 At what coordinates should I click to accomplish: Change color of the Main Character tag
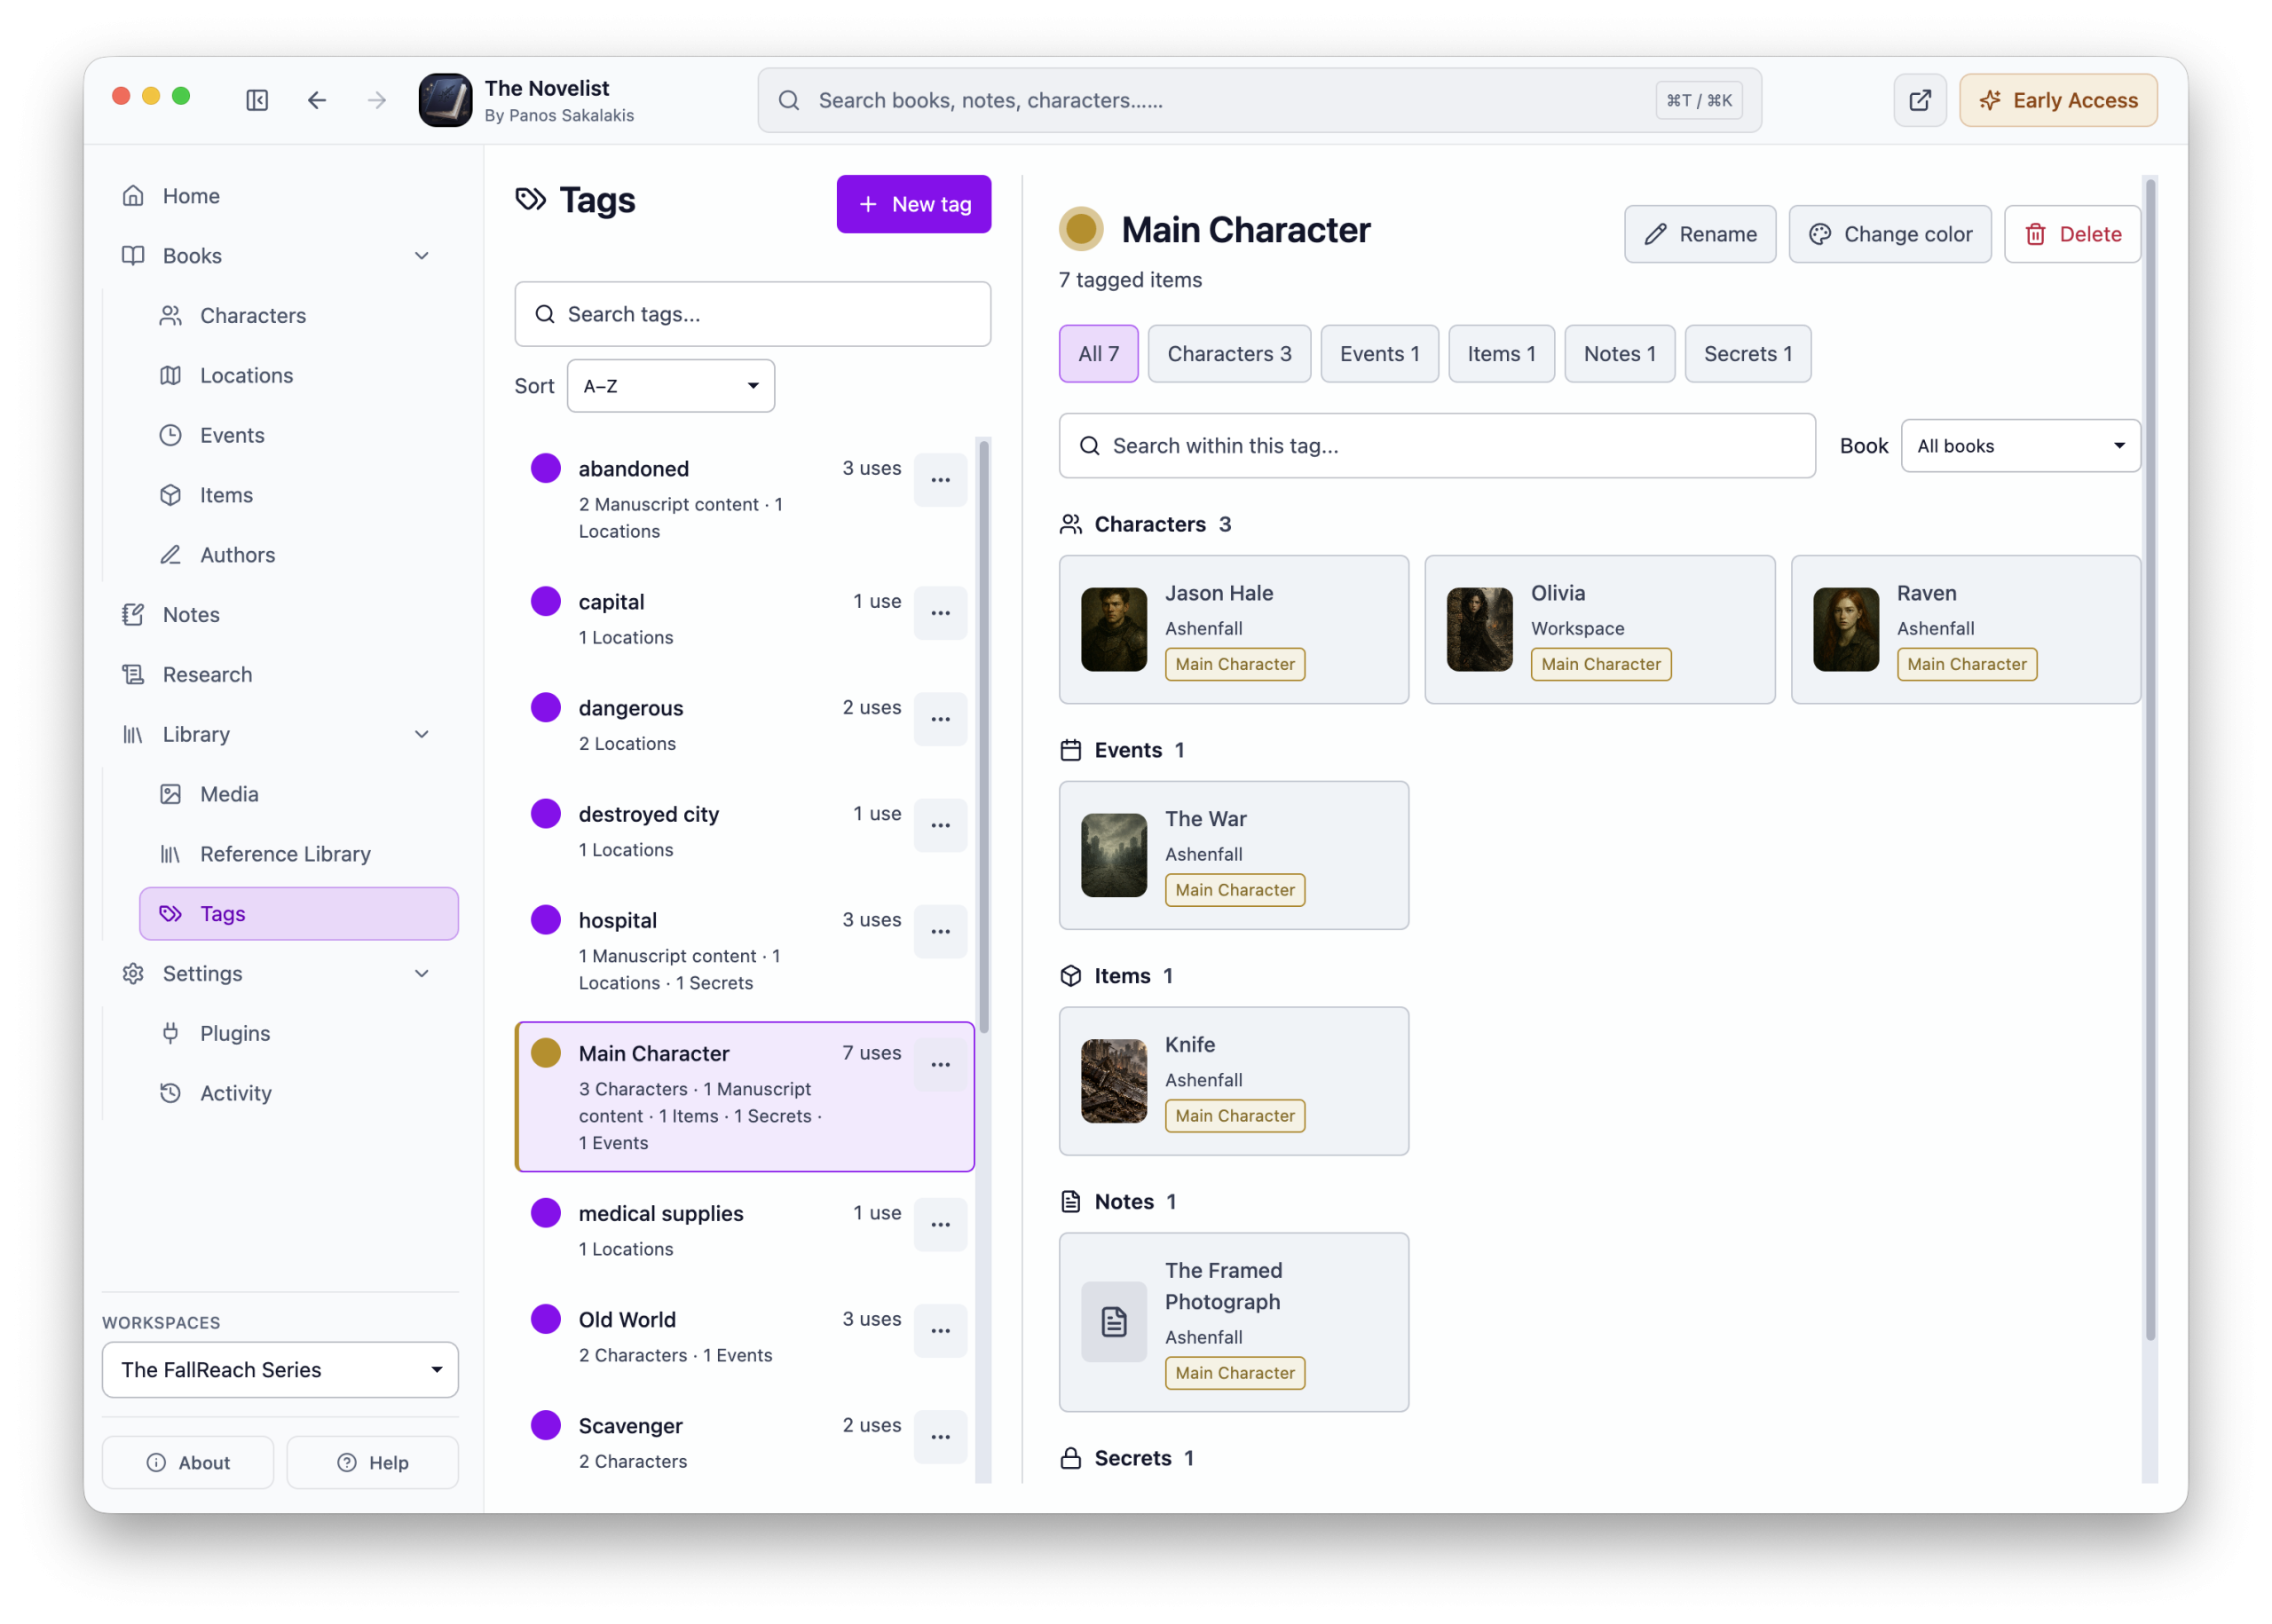[1890, 234]
